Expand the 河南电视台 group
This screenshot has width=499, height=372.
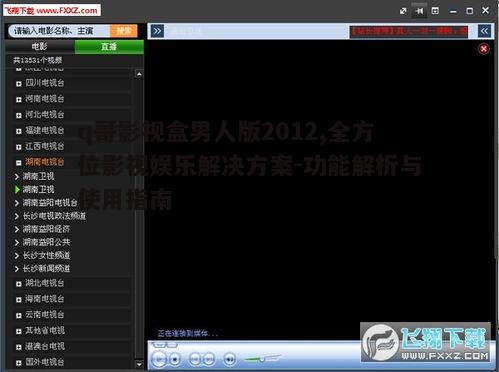pyautogui.click(x=19, y=99)
